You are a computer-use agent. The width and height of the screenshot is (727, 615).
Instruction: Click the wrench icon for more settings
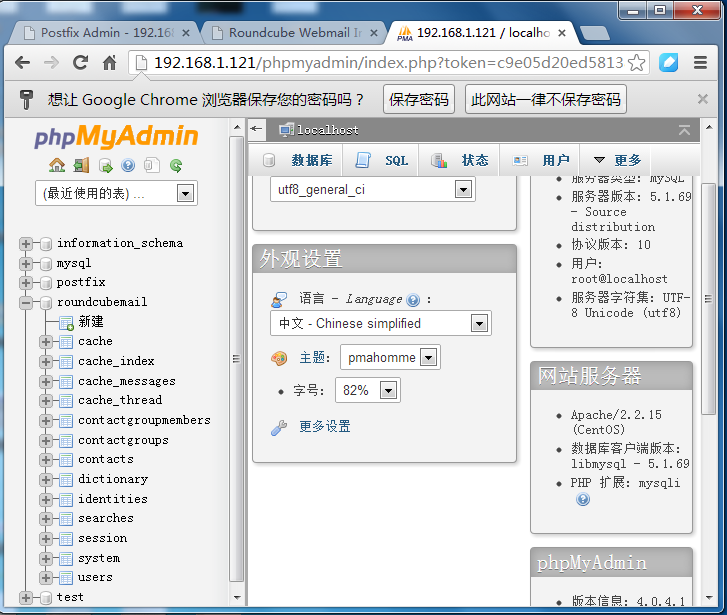click(x=279, y=427)
